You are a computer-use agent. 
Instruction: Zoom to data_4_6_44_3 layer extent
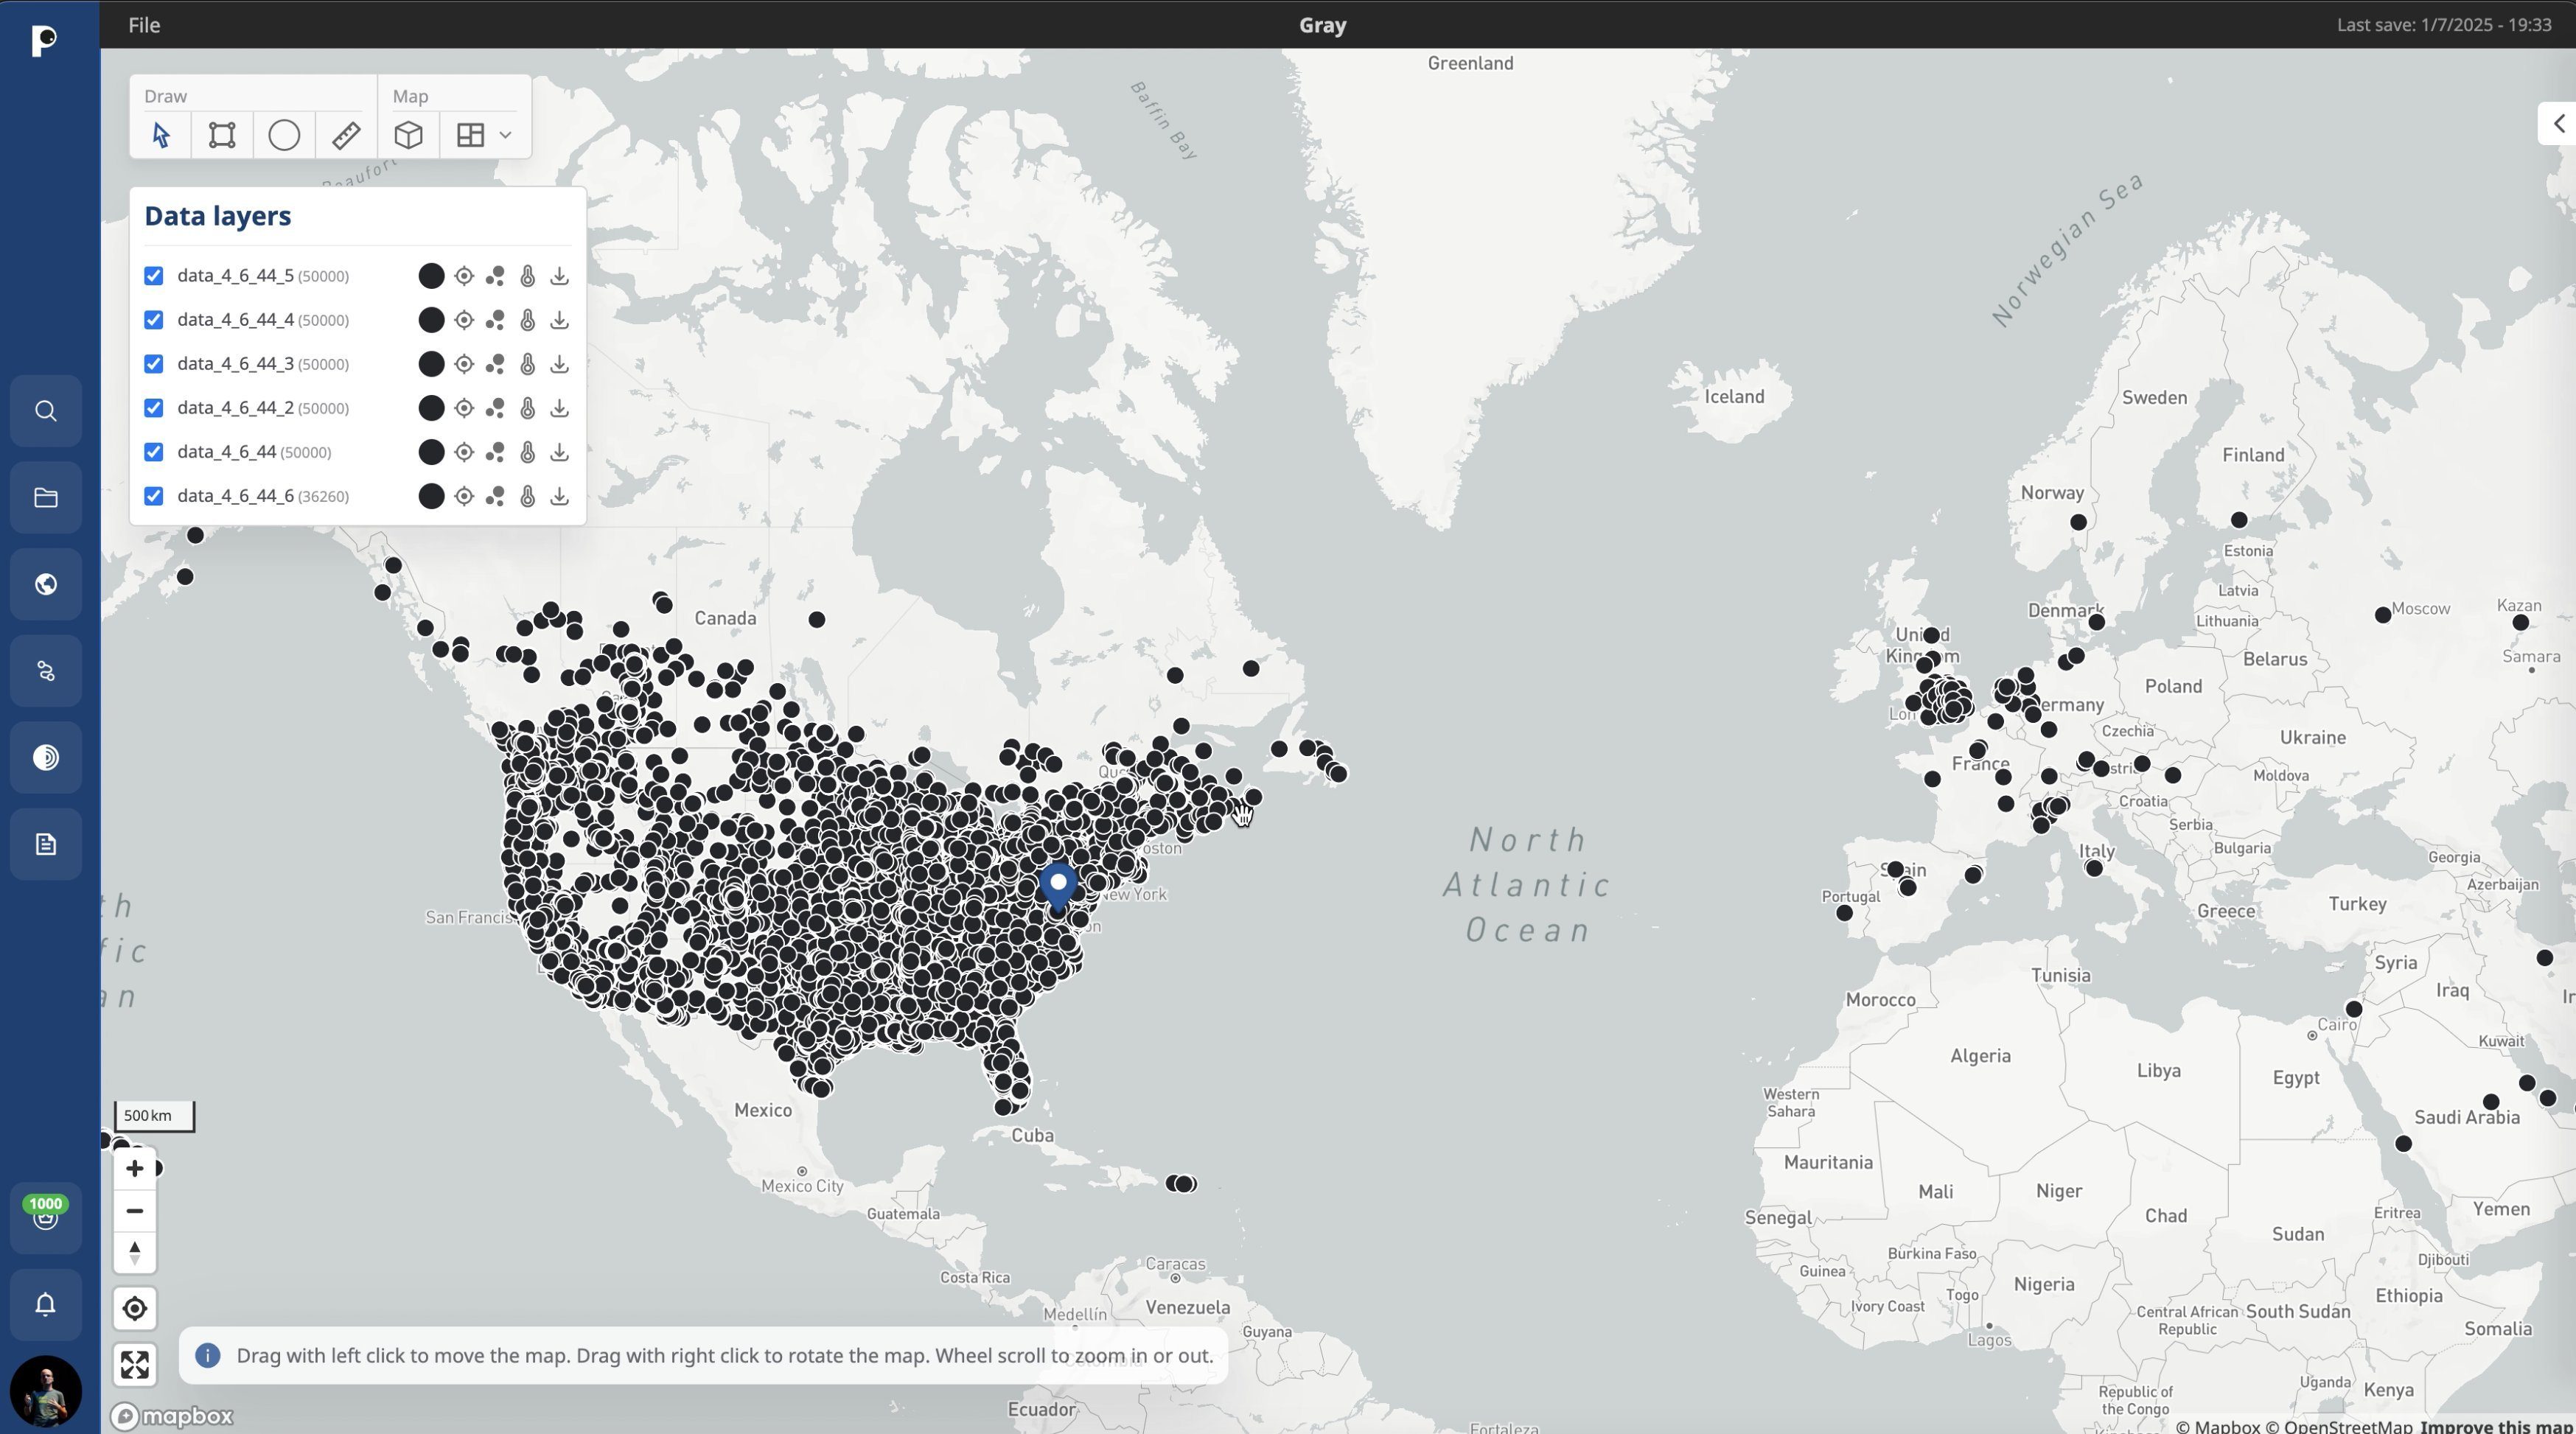[464, 364]
